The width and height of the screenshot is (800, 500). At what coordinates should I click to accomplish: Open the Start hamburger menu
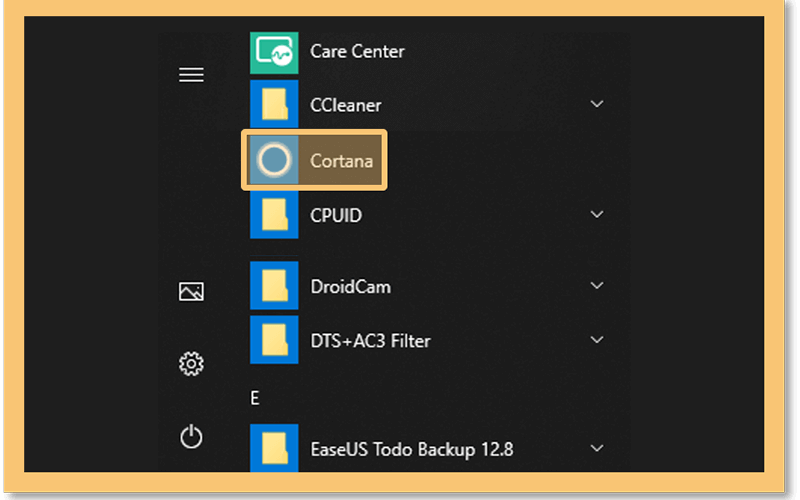tap(191, 75)
